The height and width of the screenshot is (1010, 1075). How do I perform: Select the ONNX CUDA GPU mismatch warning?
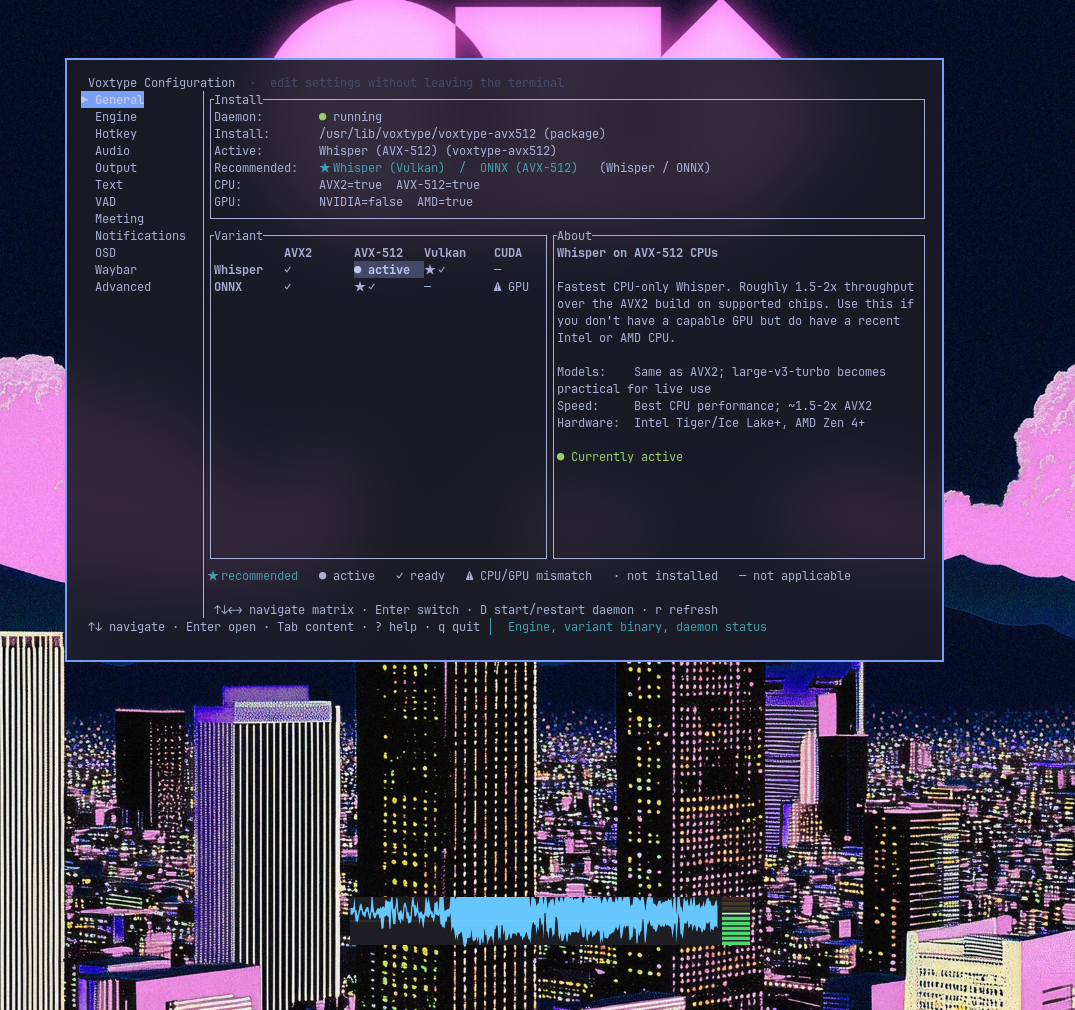511,287
